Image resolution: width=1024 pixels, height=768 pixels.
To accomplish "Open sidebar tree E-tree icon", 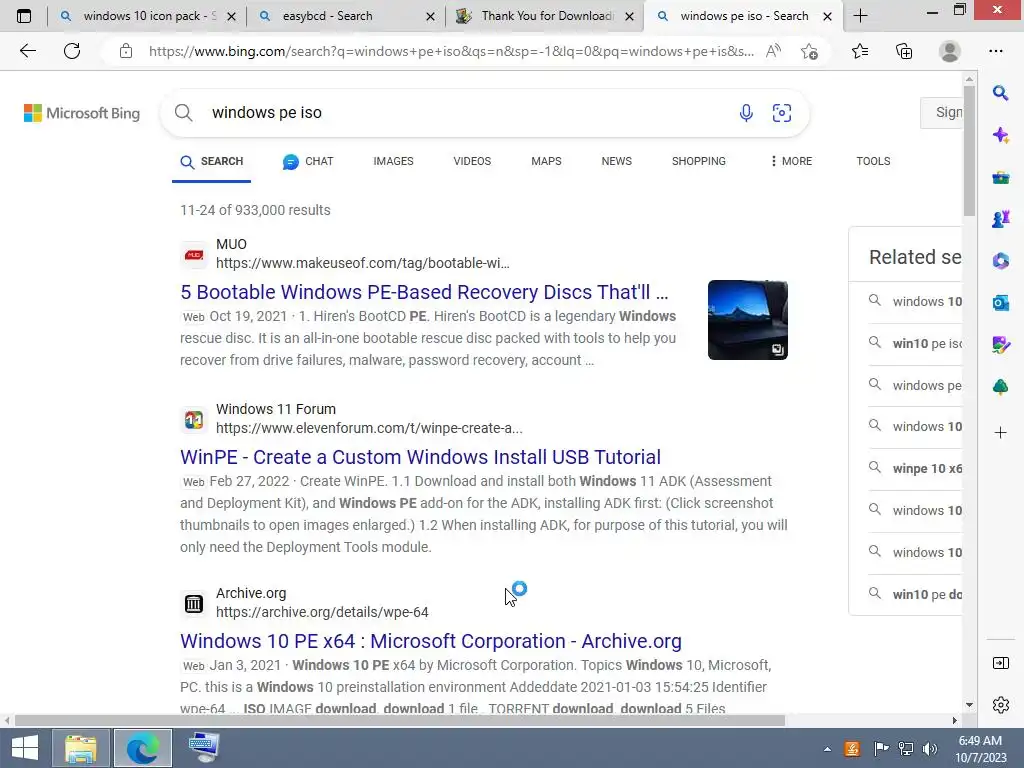I will [x=1000, y=387].
